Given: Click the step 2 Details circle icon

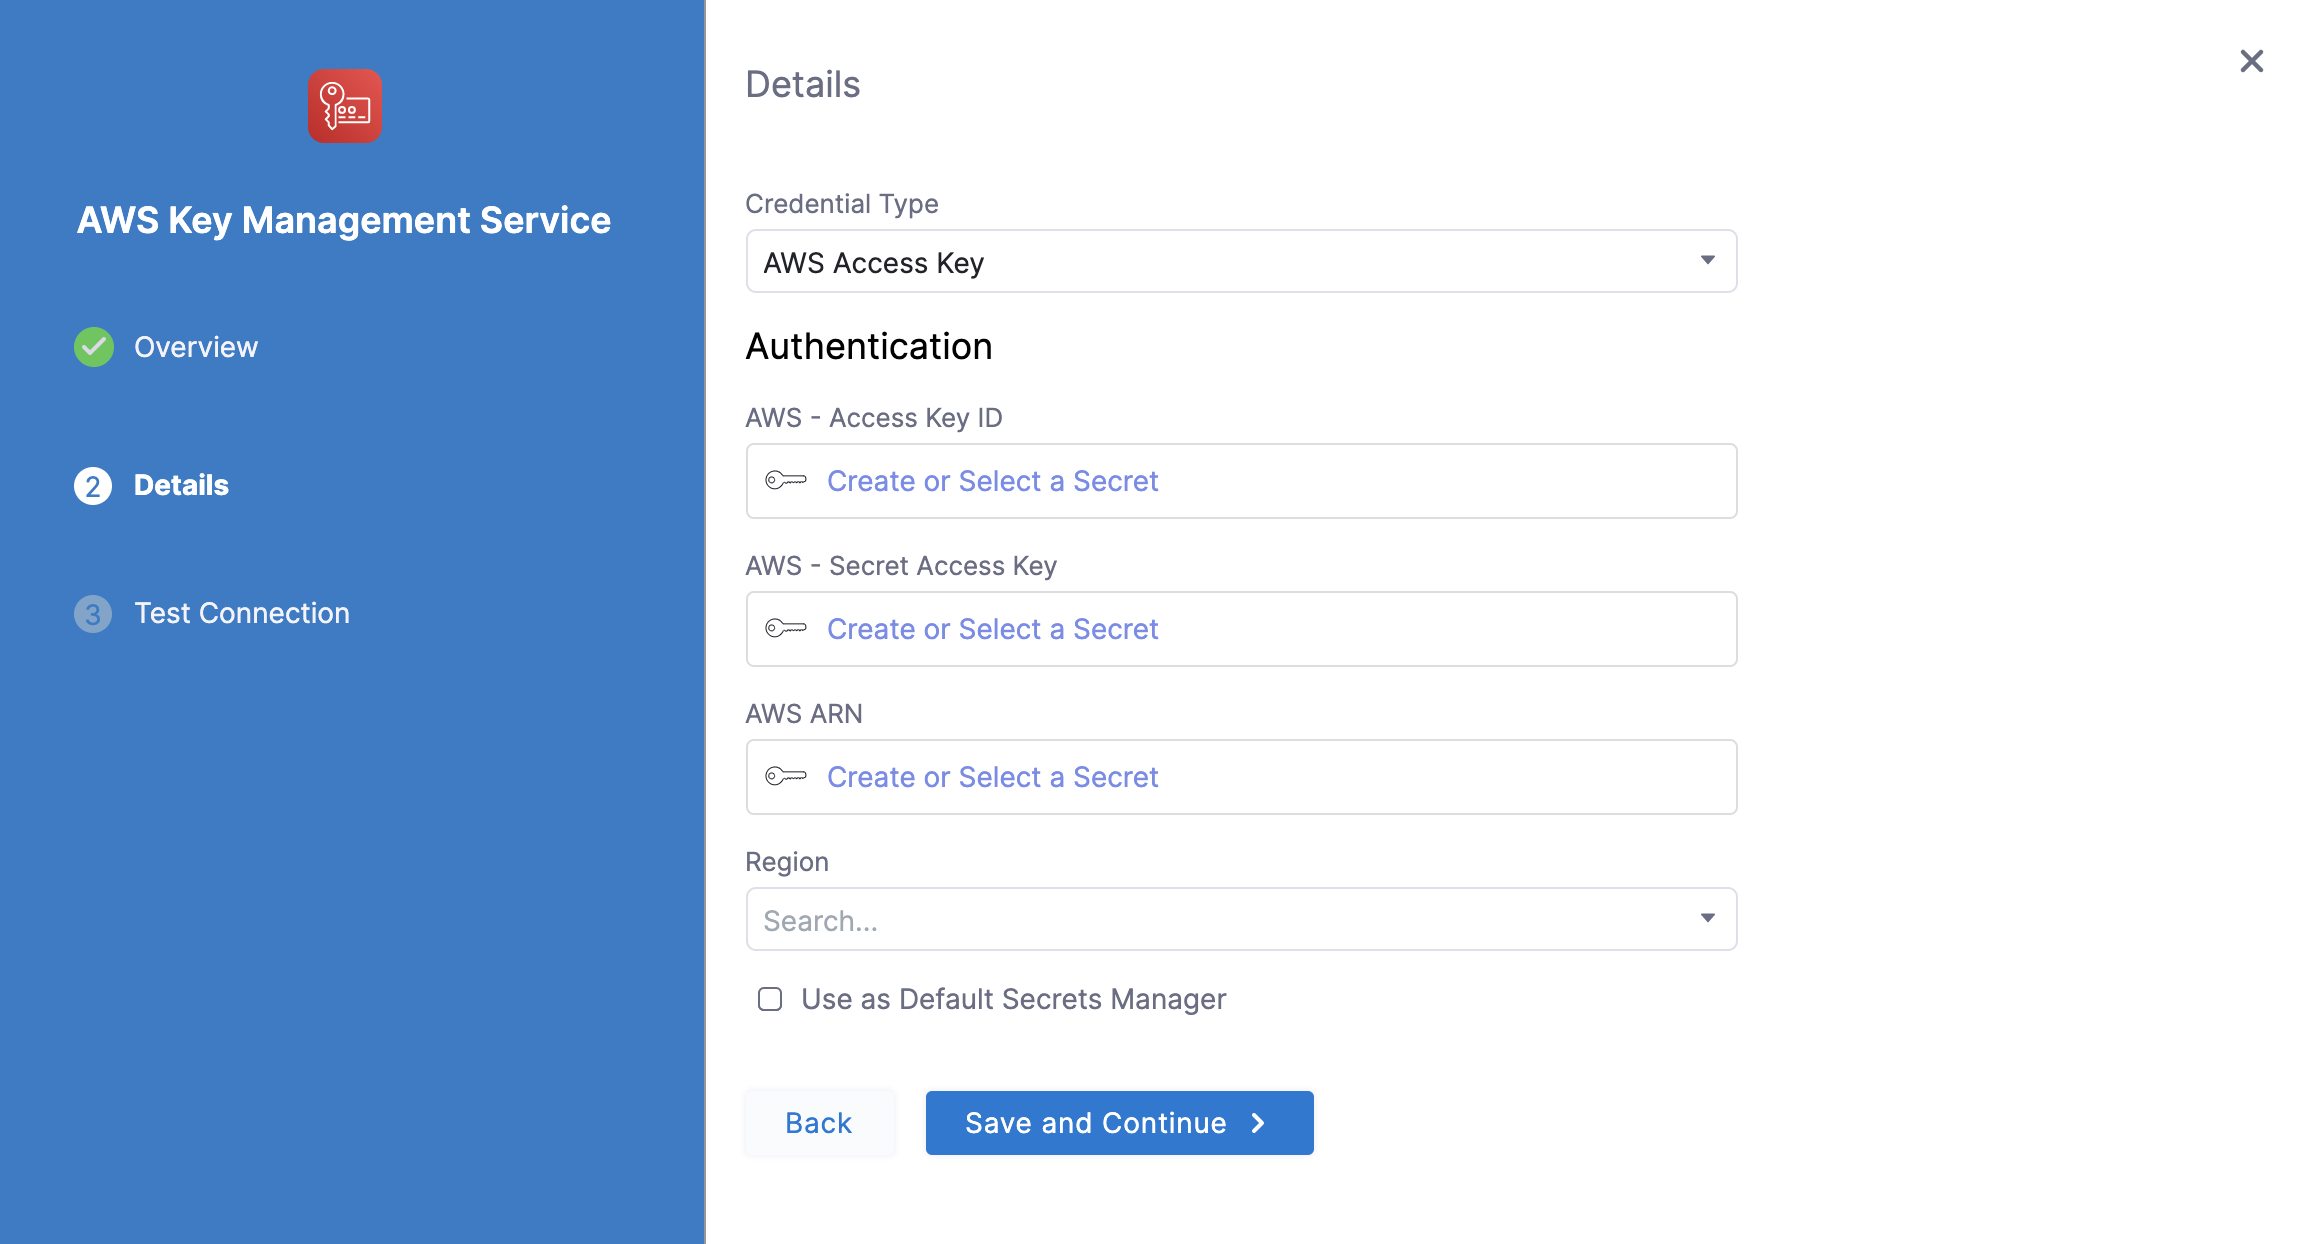Looking at the screenshot, I should [93, 486].
